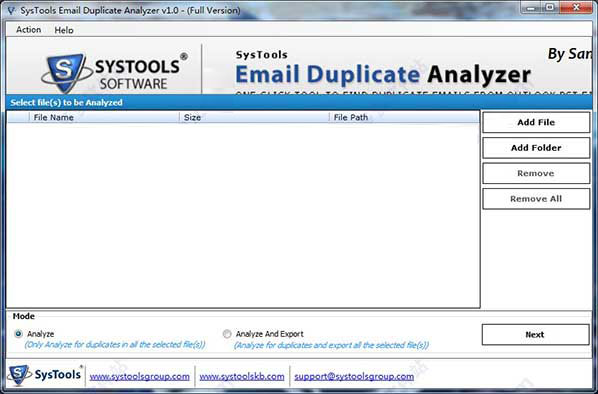Click the Add Folder button

(536, 148)
